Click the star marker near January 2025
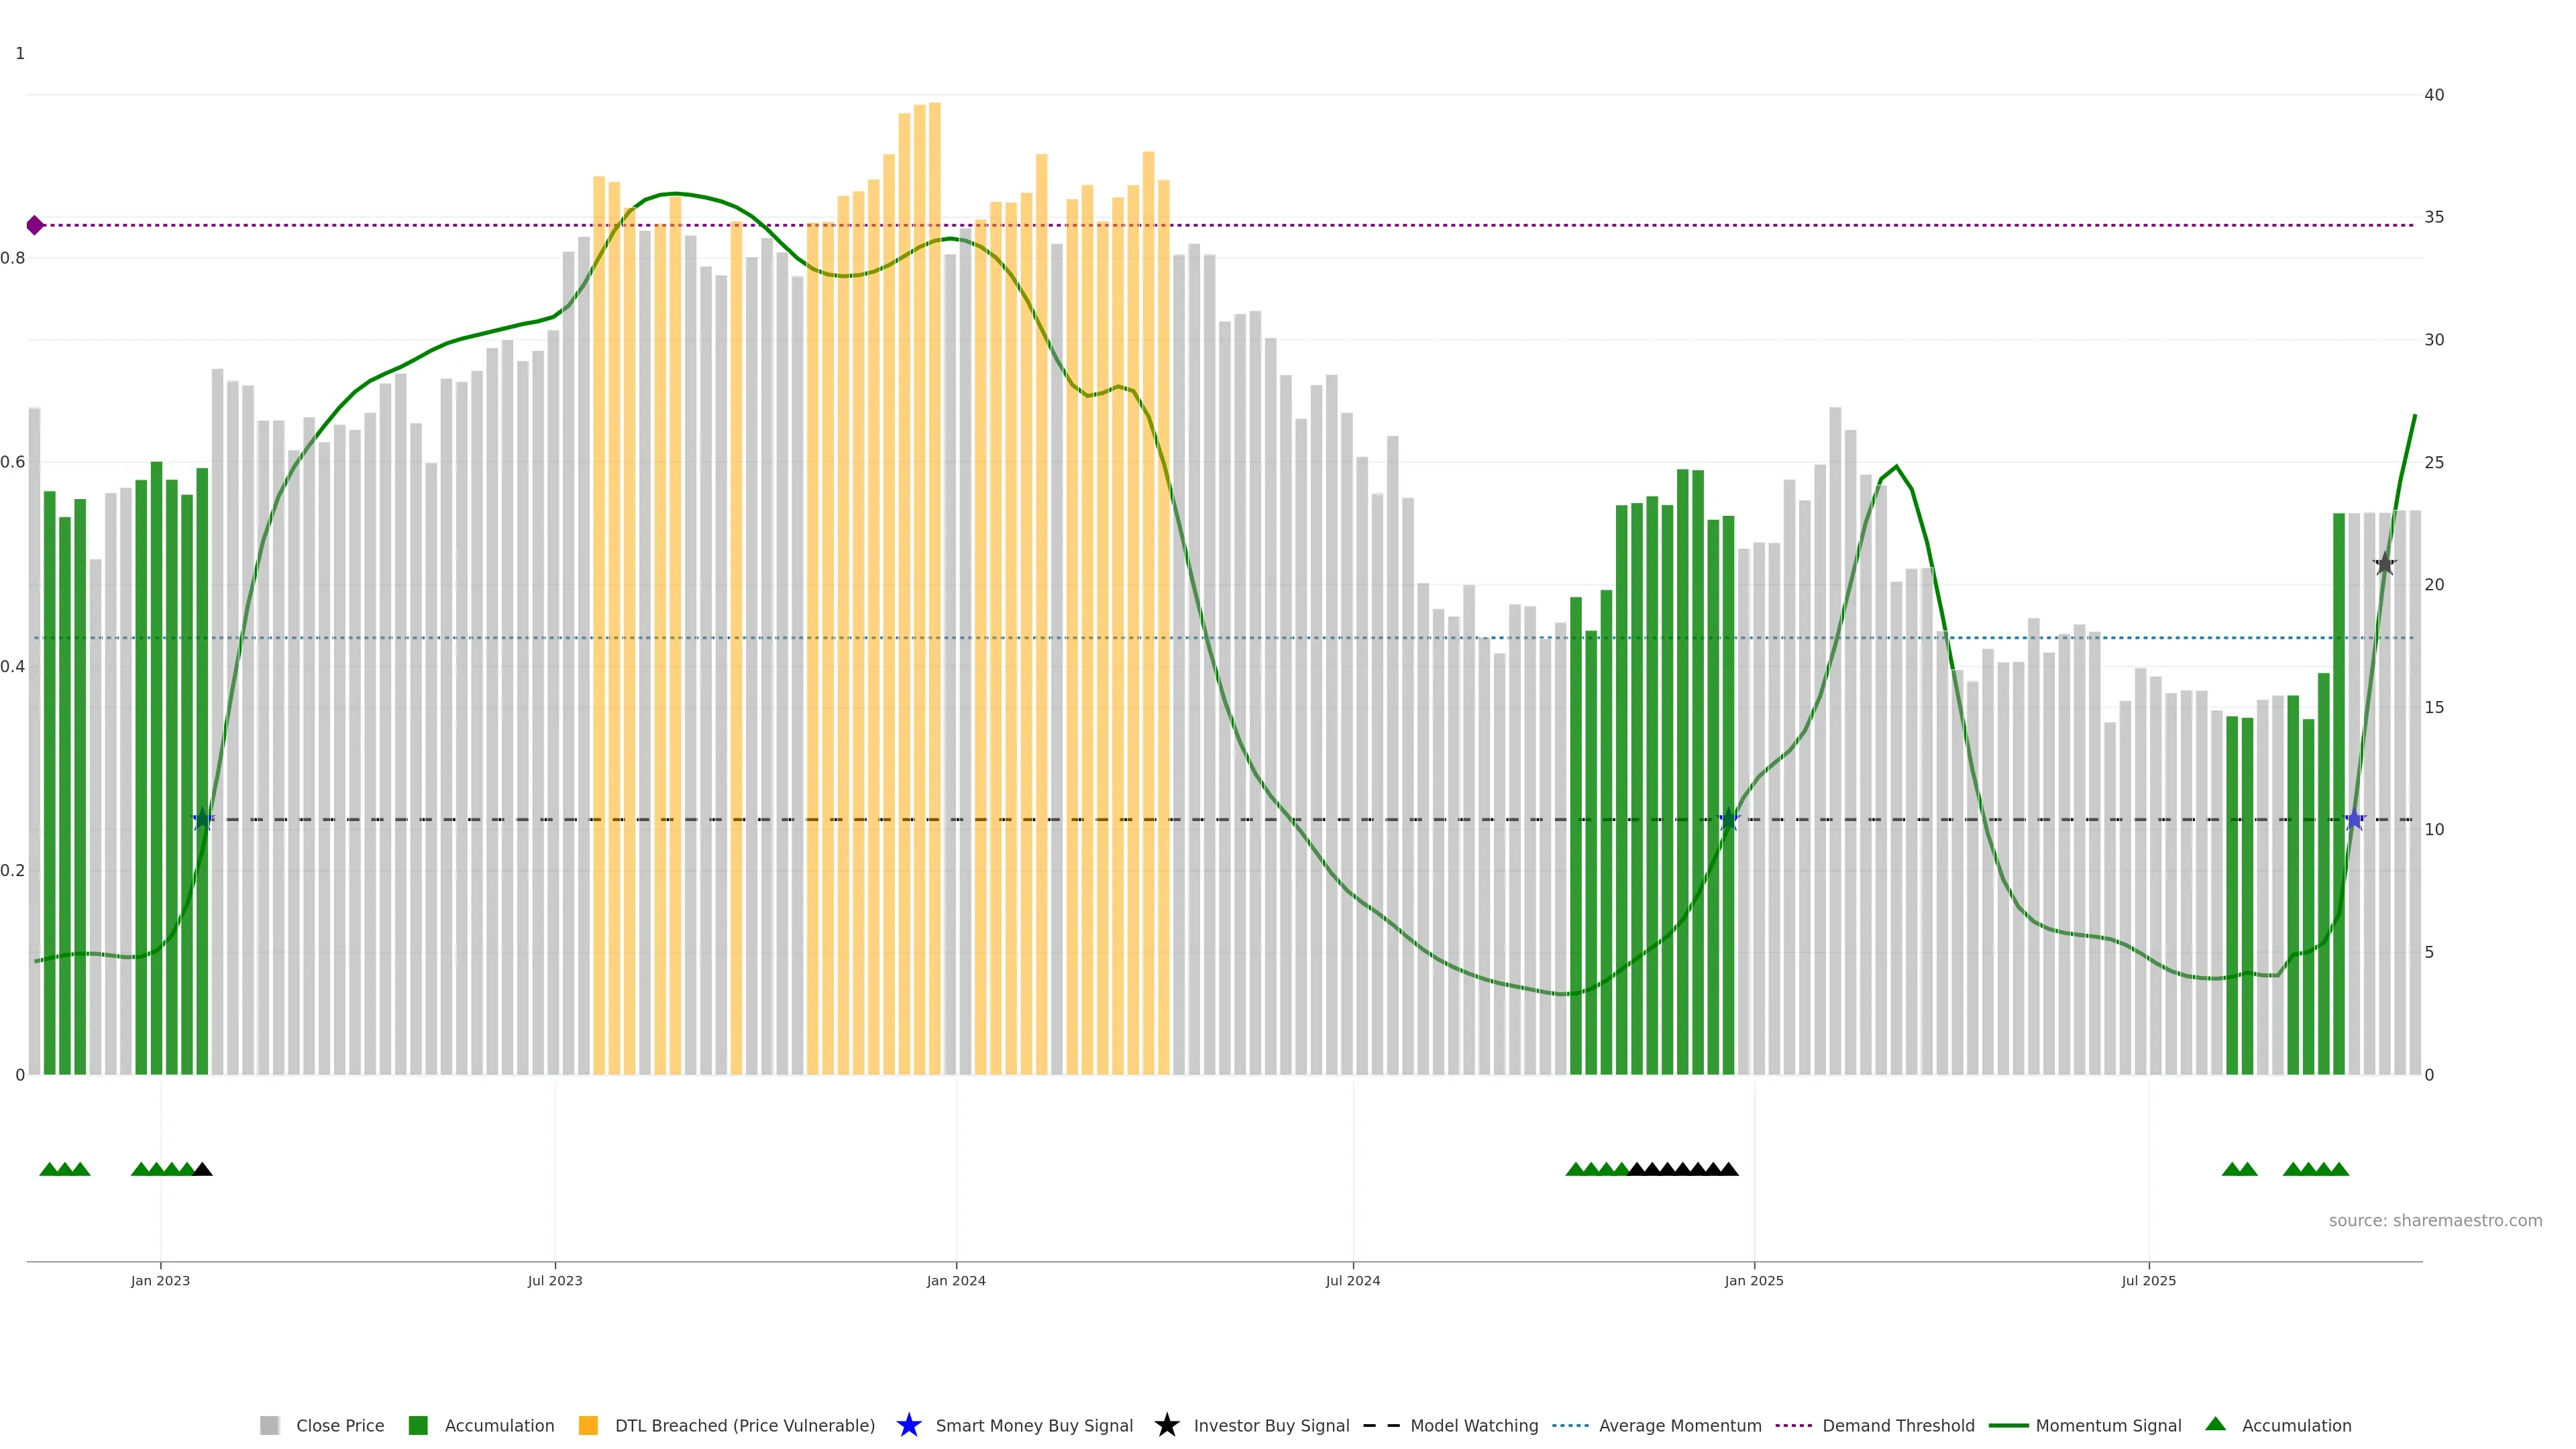Image resolution: width=2576 pixels, height=1449 pixels. 1729,819
